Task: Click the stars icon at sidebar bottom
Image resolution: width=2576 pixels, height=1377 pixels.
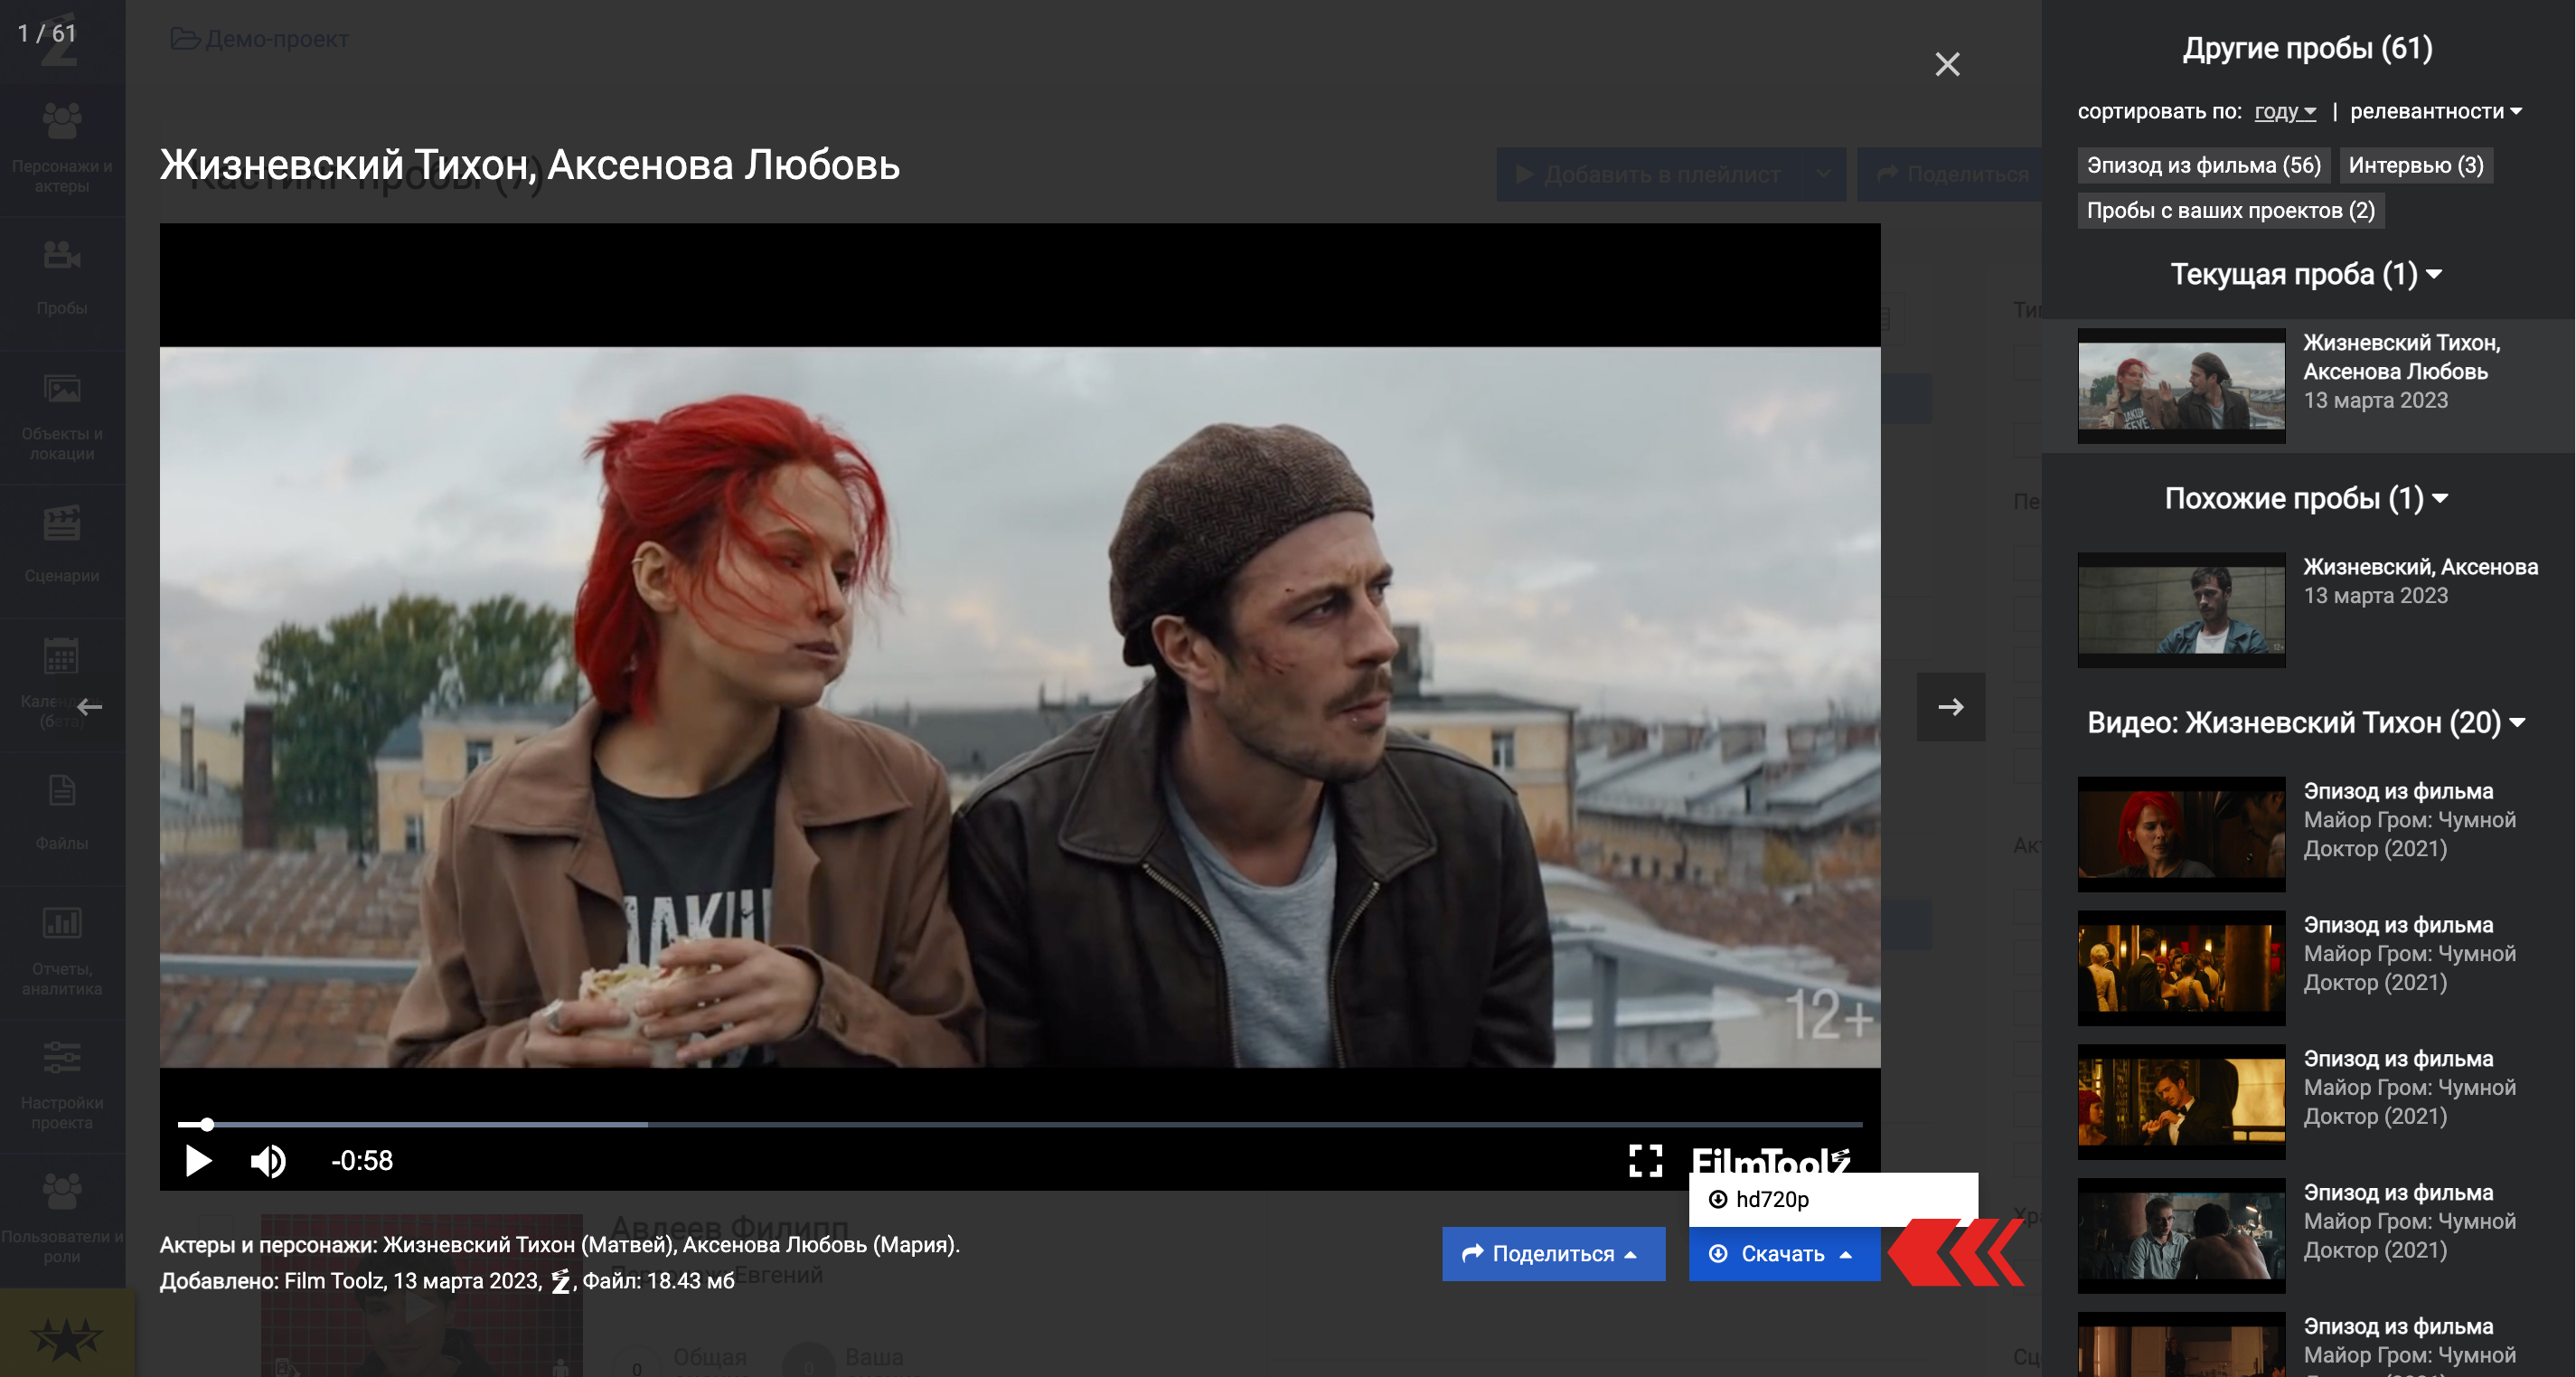Action: tap(66, 1338)
